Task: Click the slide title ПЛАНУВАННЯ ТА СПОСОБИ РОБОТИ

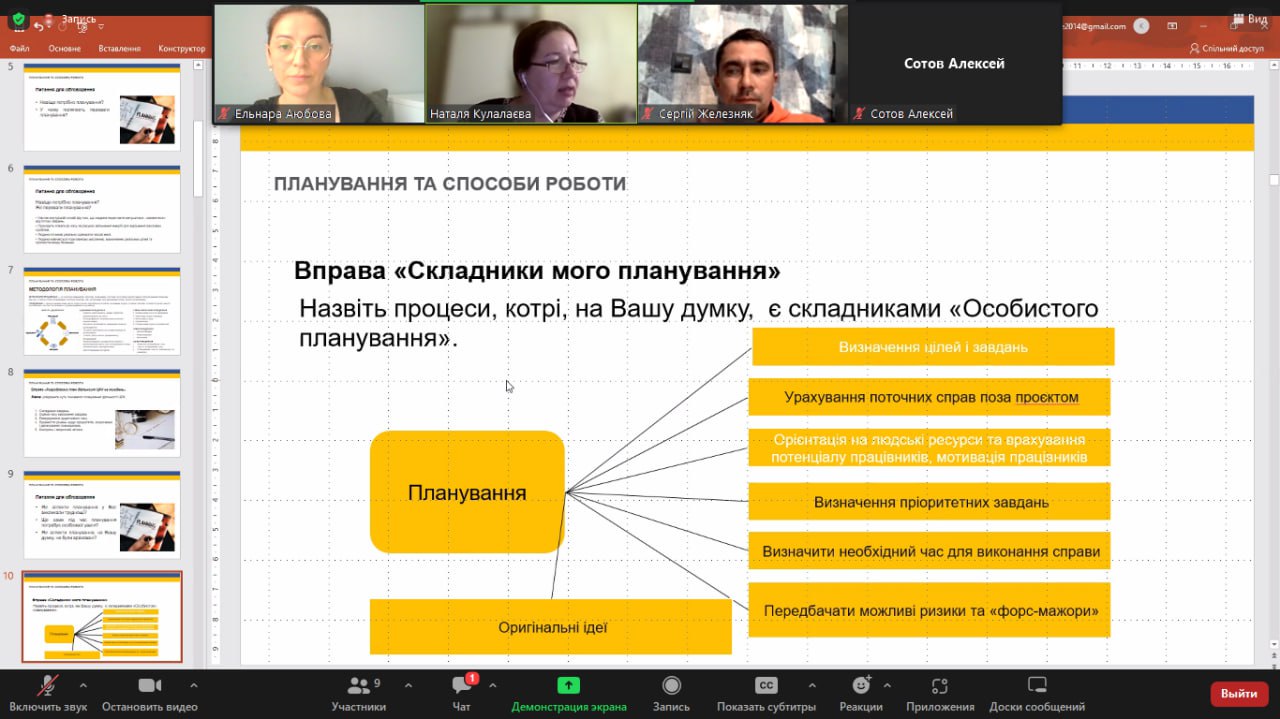Action: [450, 184]
